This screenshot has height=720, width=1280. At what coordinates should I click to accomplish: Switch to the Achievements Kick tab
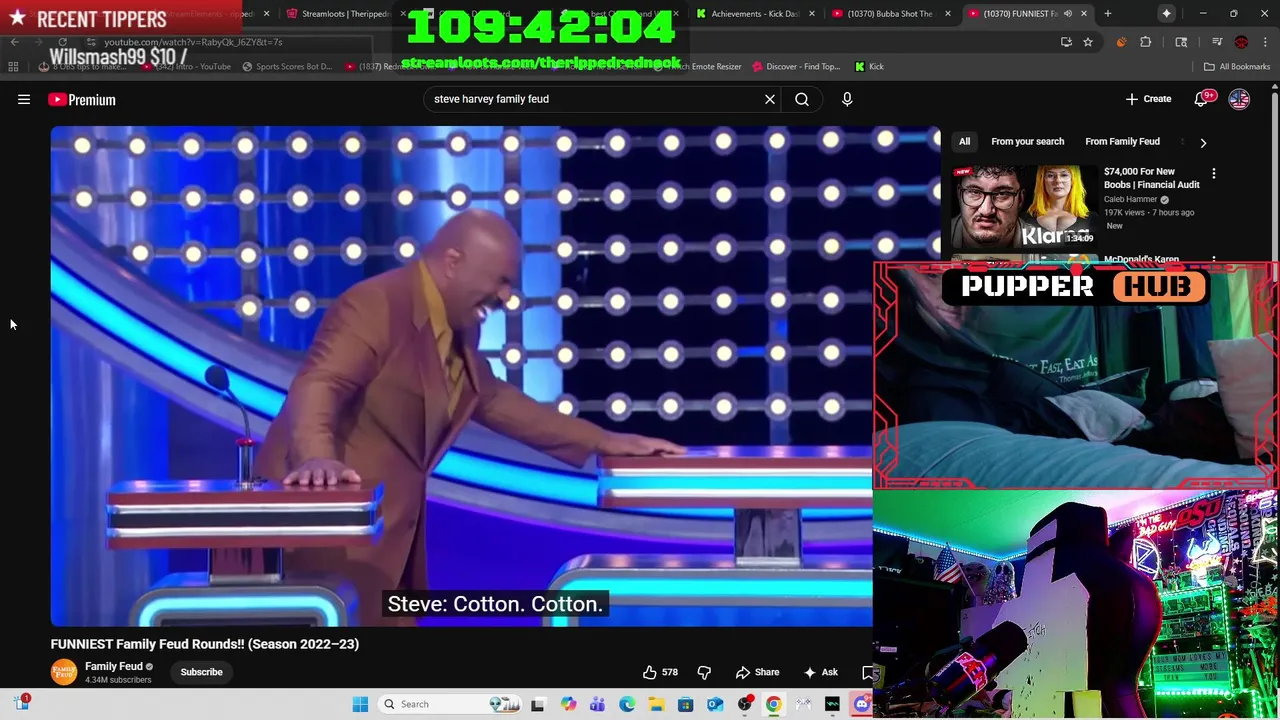[755, 13]
